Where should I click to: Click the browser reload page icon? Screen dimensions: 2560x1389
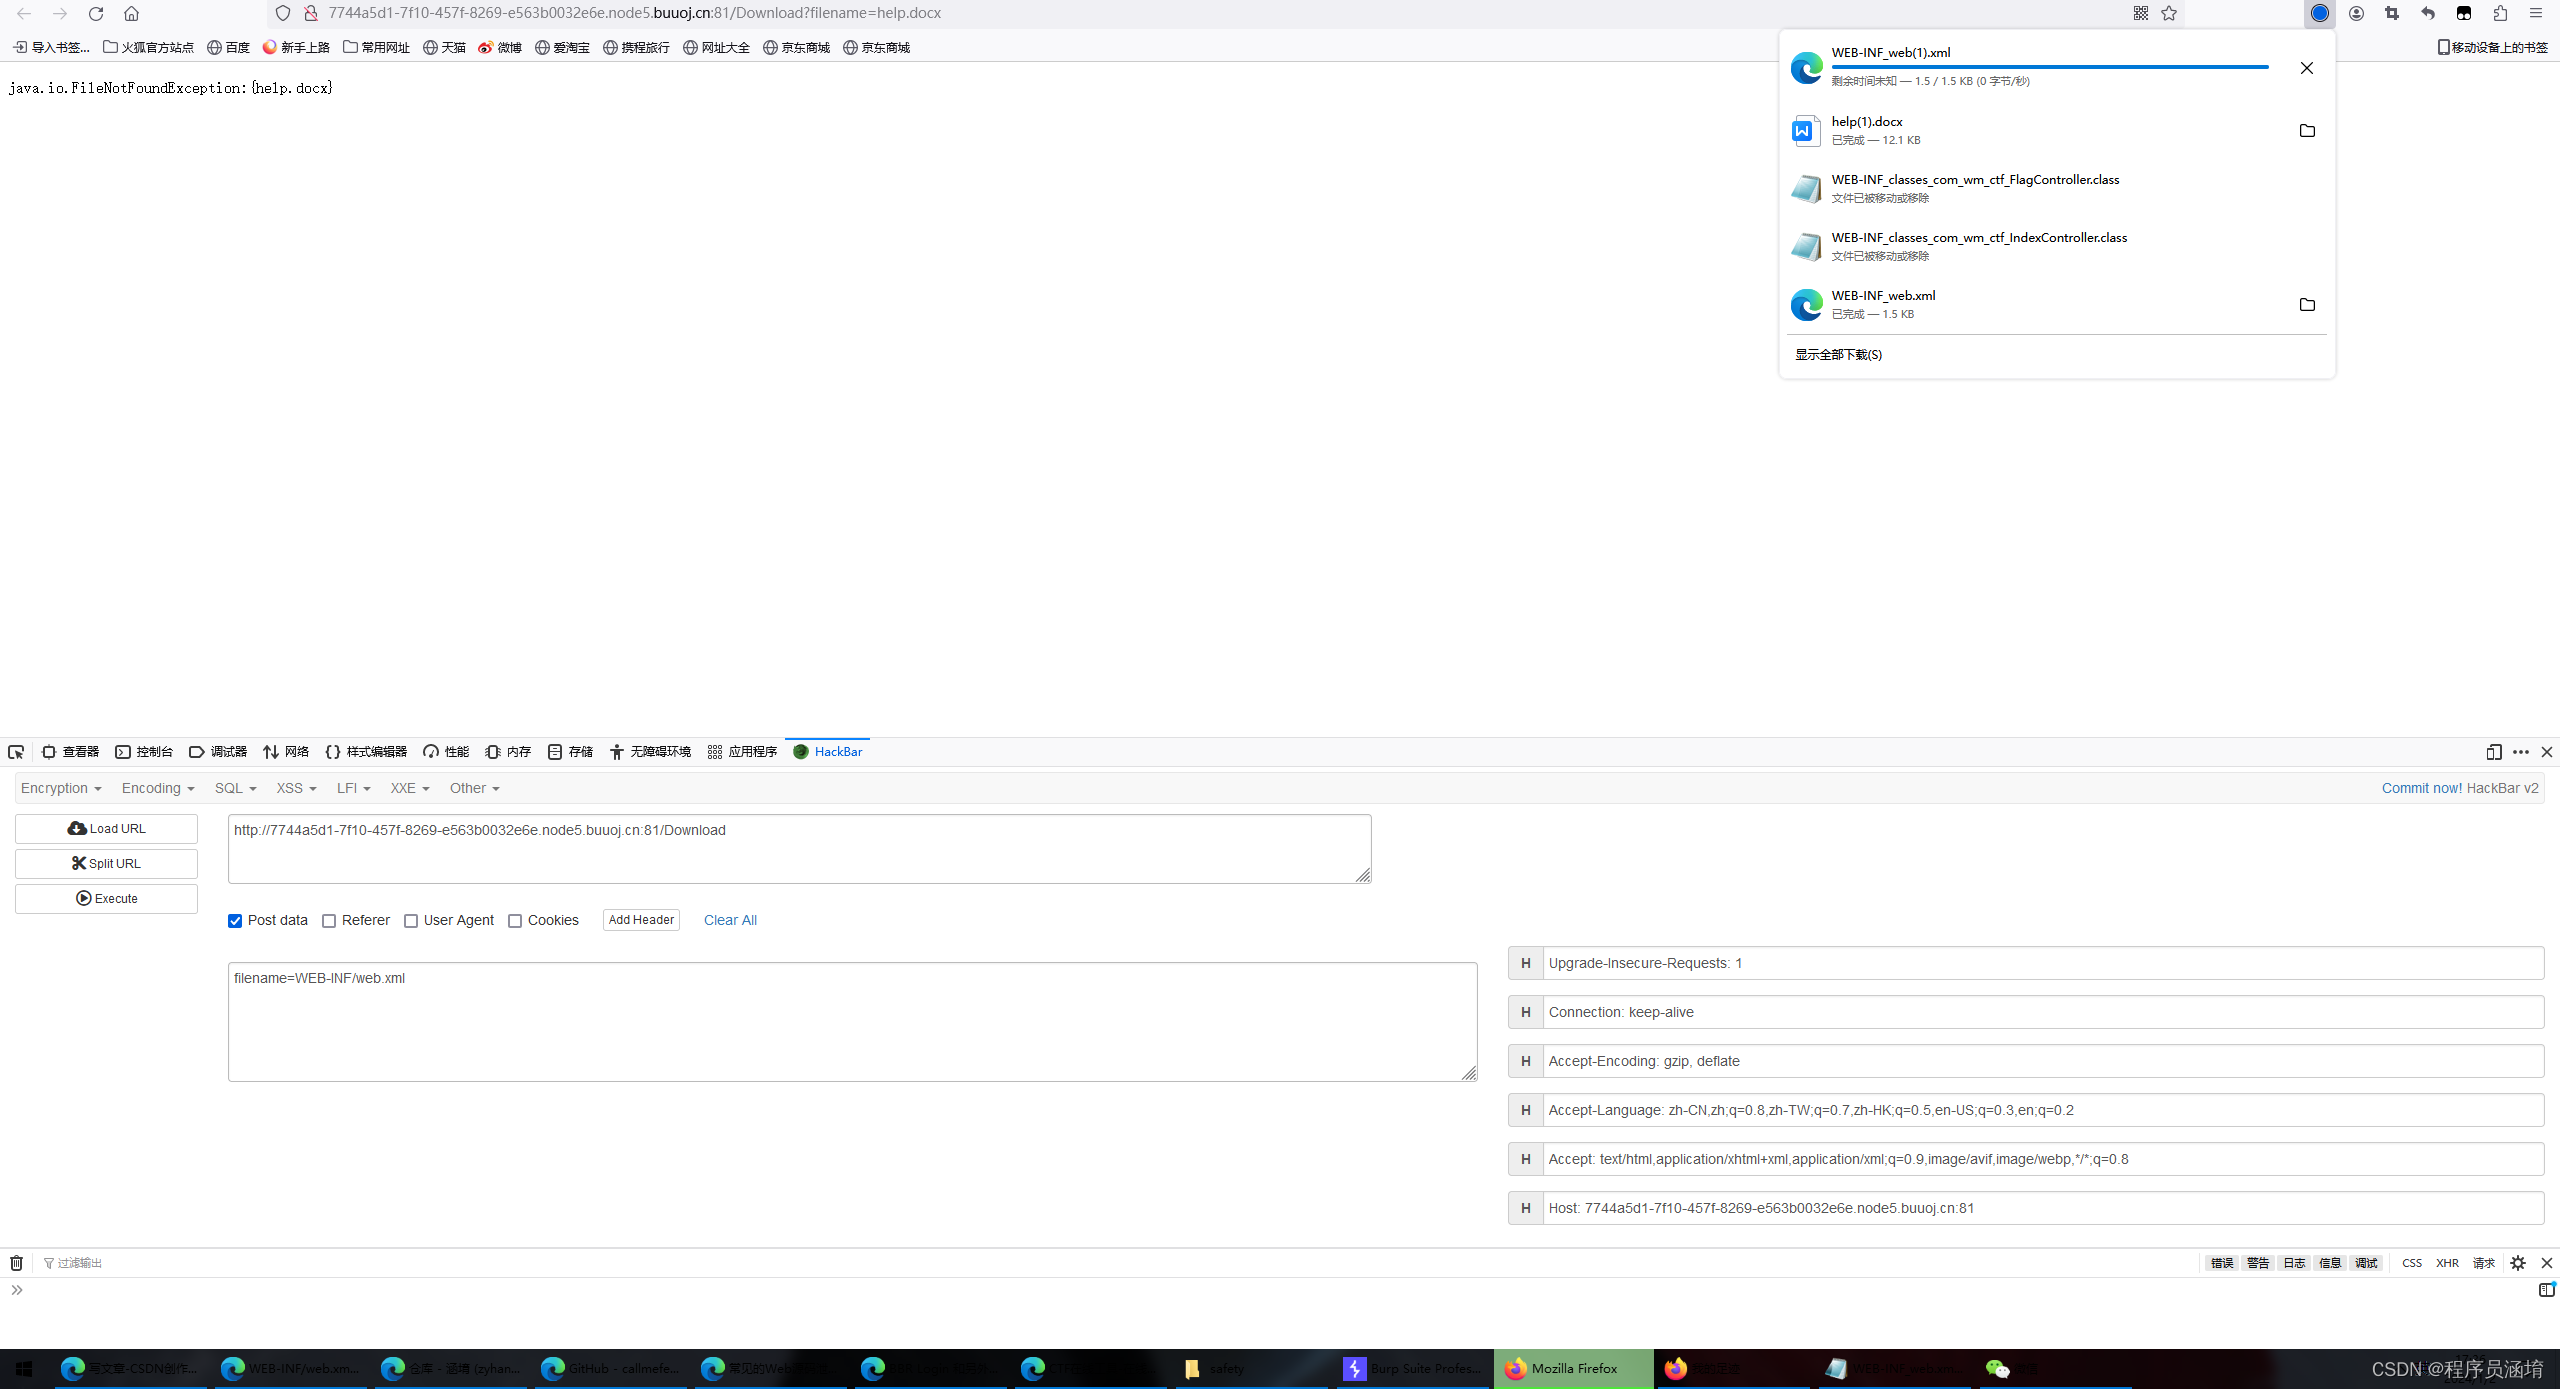click(96, 13)
